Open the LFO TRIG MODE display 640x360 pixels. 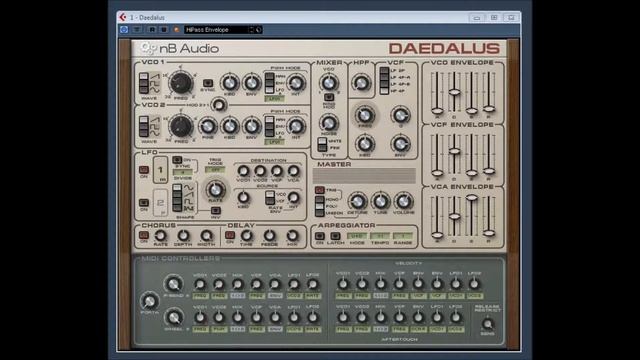(x=215, y=169)
